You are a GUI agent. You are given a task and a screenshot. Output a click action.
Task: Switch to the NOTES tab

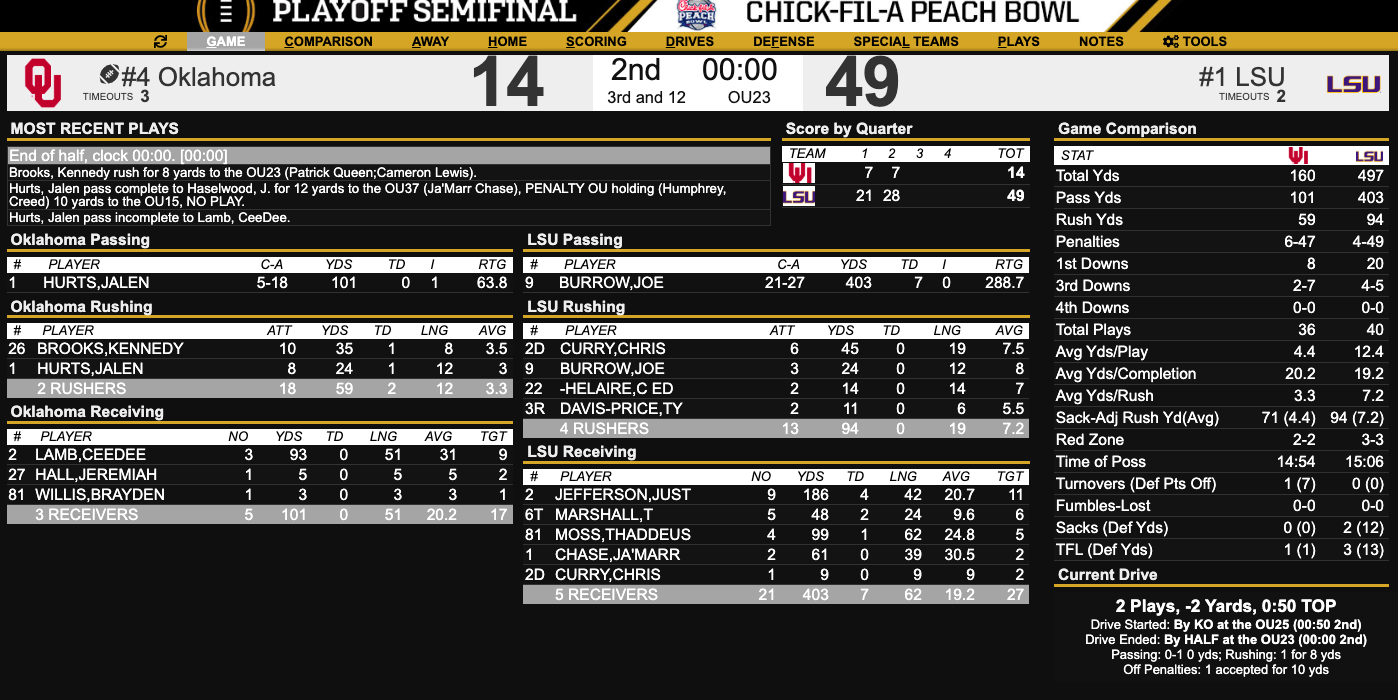[x=1101, y=41]
